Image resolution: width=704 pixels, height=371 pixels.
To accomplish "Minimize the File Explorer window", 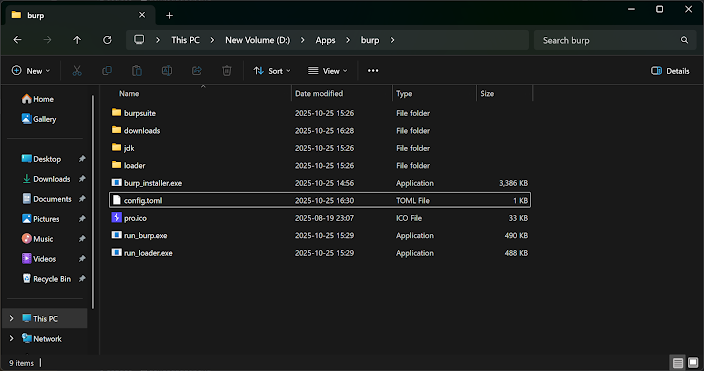I will [631, 9].
